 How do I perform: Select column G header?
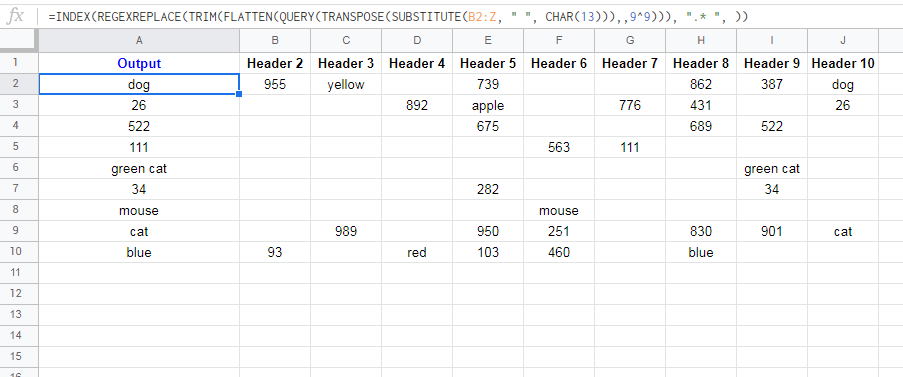click(x=630, y=40)
